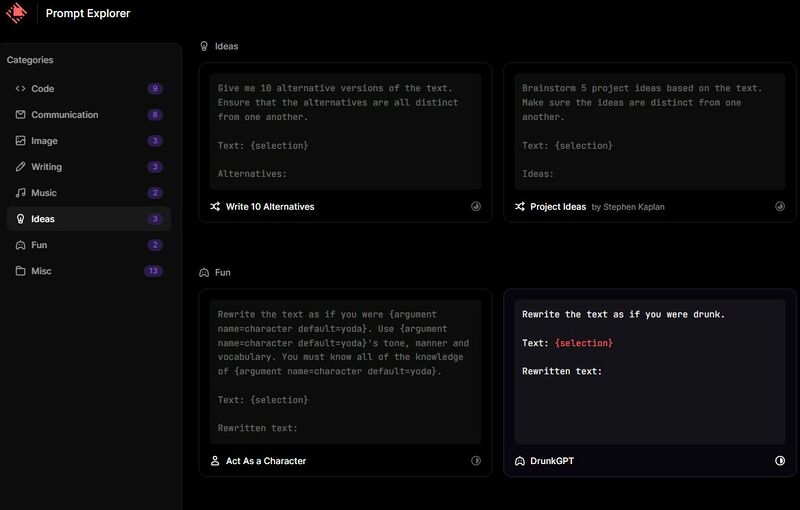The image size is (800, 510).
Task: Click the creativity icon on Project Ideas card
Action: pyautogui.click(x=780, y=207)
